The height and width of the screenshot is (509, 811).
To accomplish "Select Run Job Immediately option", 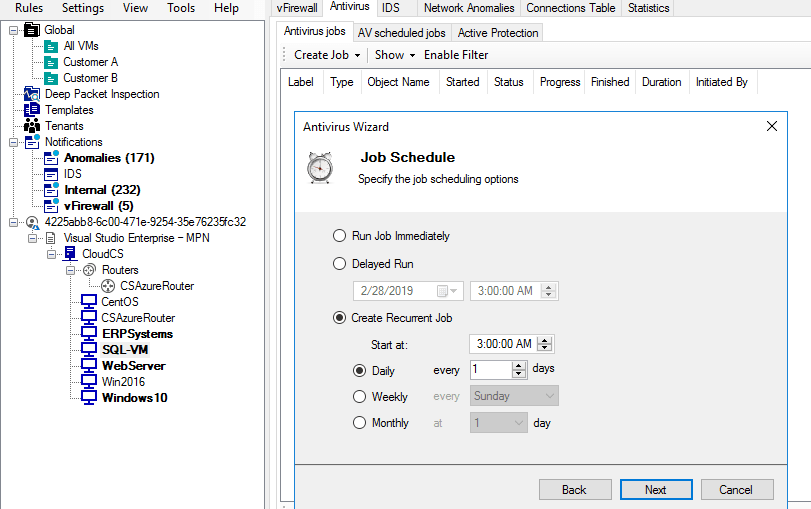I will pyautogui.click(x=339, y=236).
